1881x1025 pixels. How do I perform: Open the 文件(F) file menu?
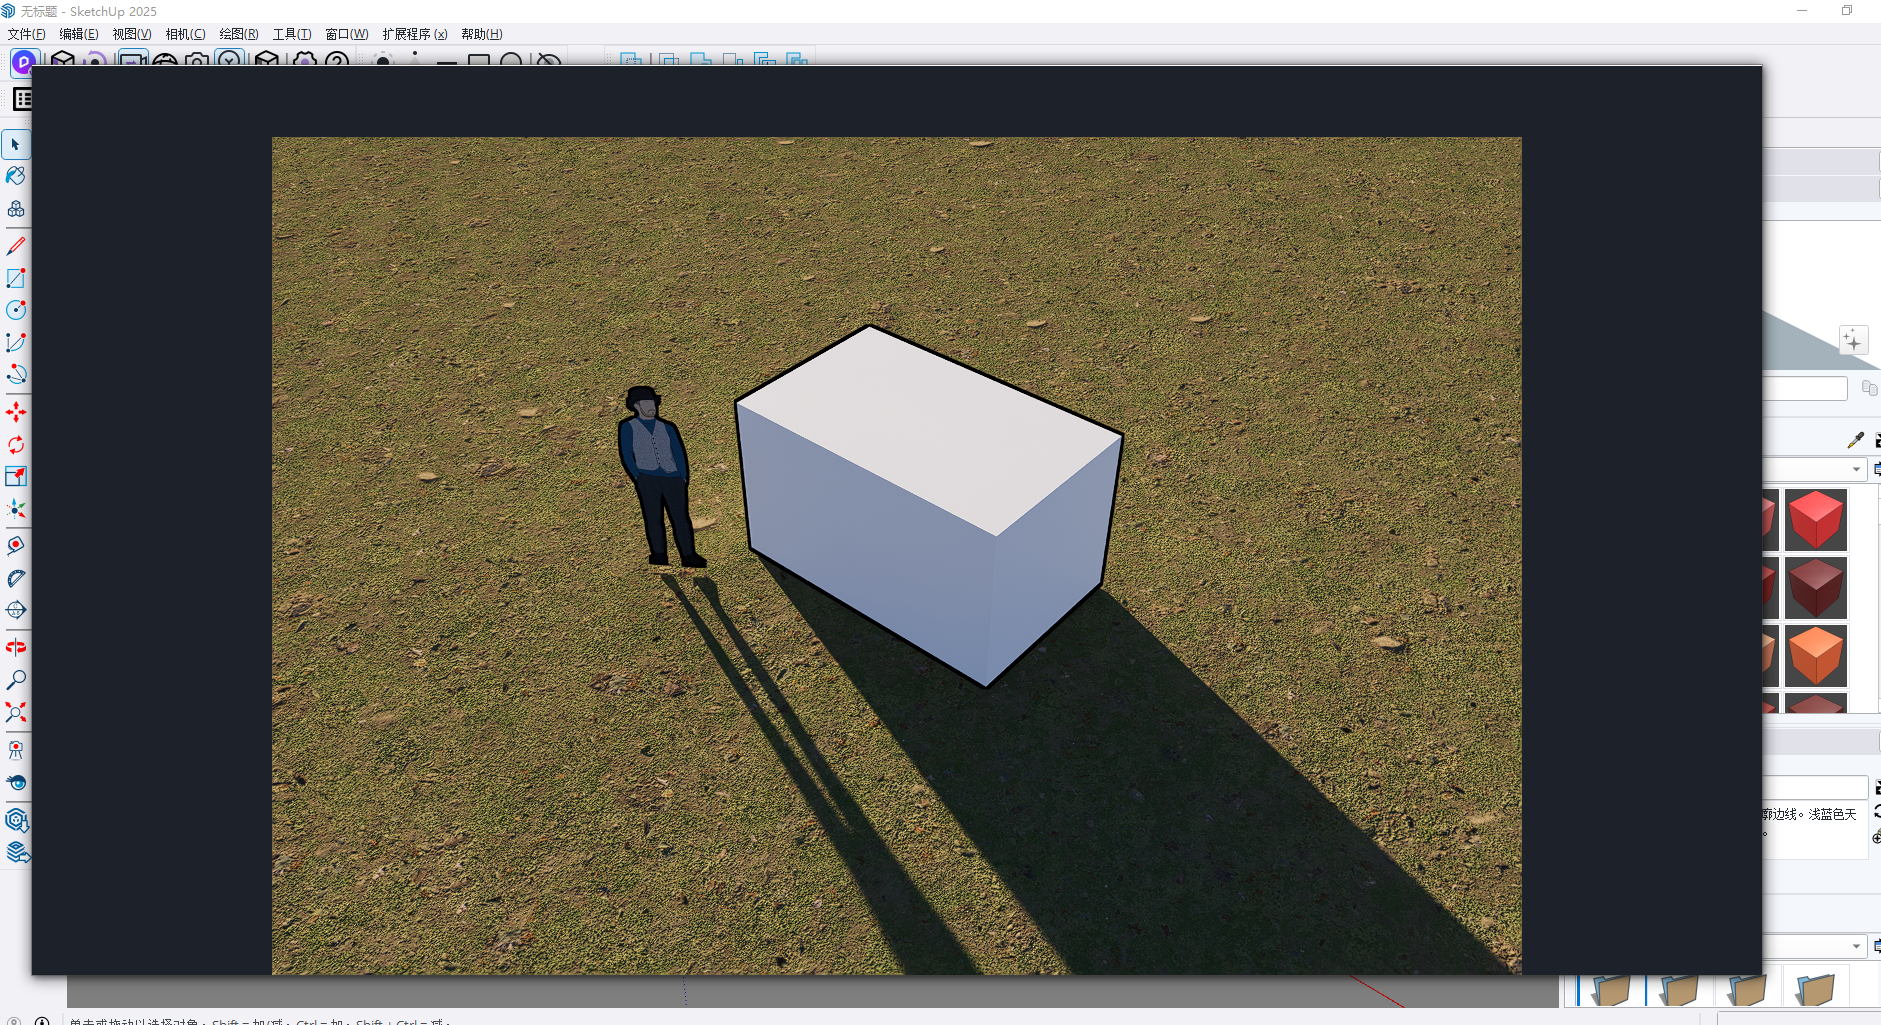click(26, 34)
